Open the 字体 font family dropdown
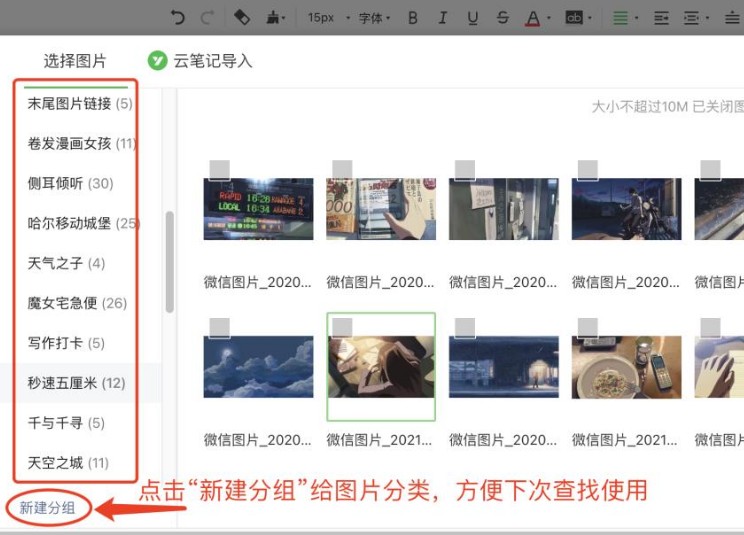This screenshot has width=744, height=535. [374, 18]
